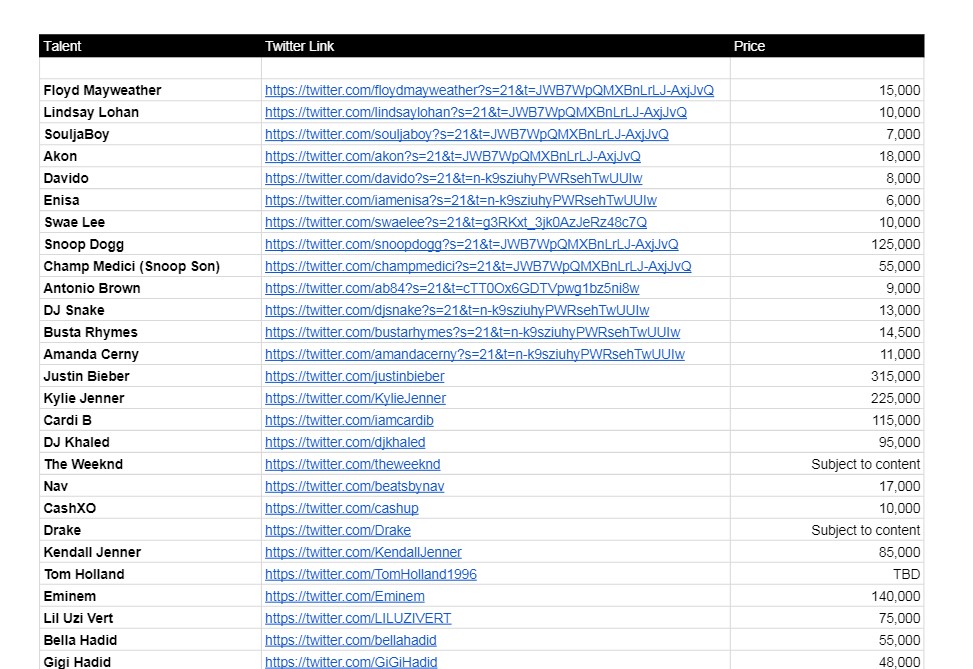Click the 48,000 price cell
This screenshot has width=973, height=669.
[827, 661]
